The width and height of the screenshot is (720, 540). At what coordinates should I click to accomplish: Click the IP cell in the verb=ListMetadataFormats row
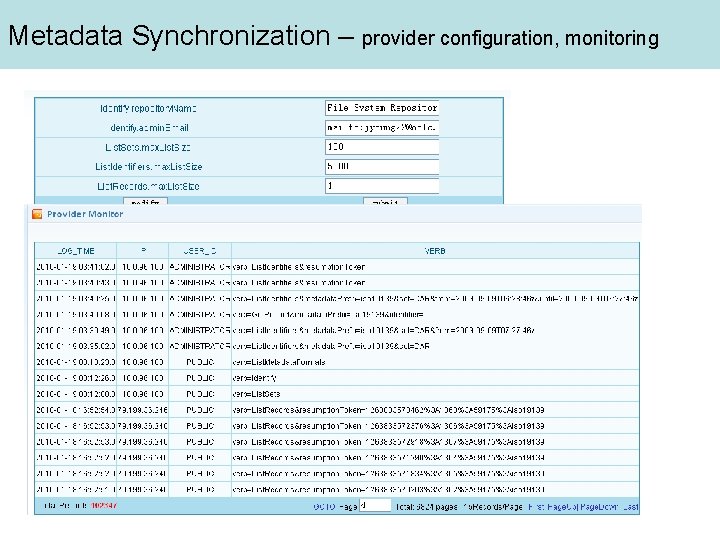click(x=143, y=362)
